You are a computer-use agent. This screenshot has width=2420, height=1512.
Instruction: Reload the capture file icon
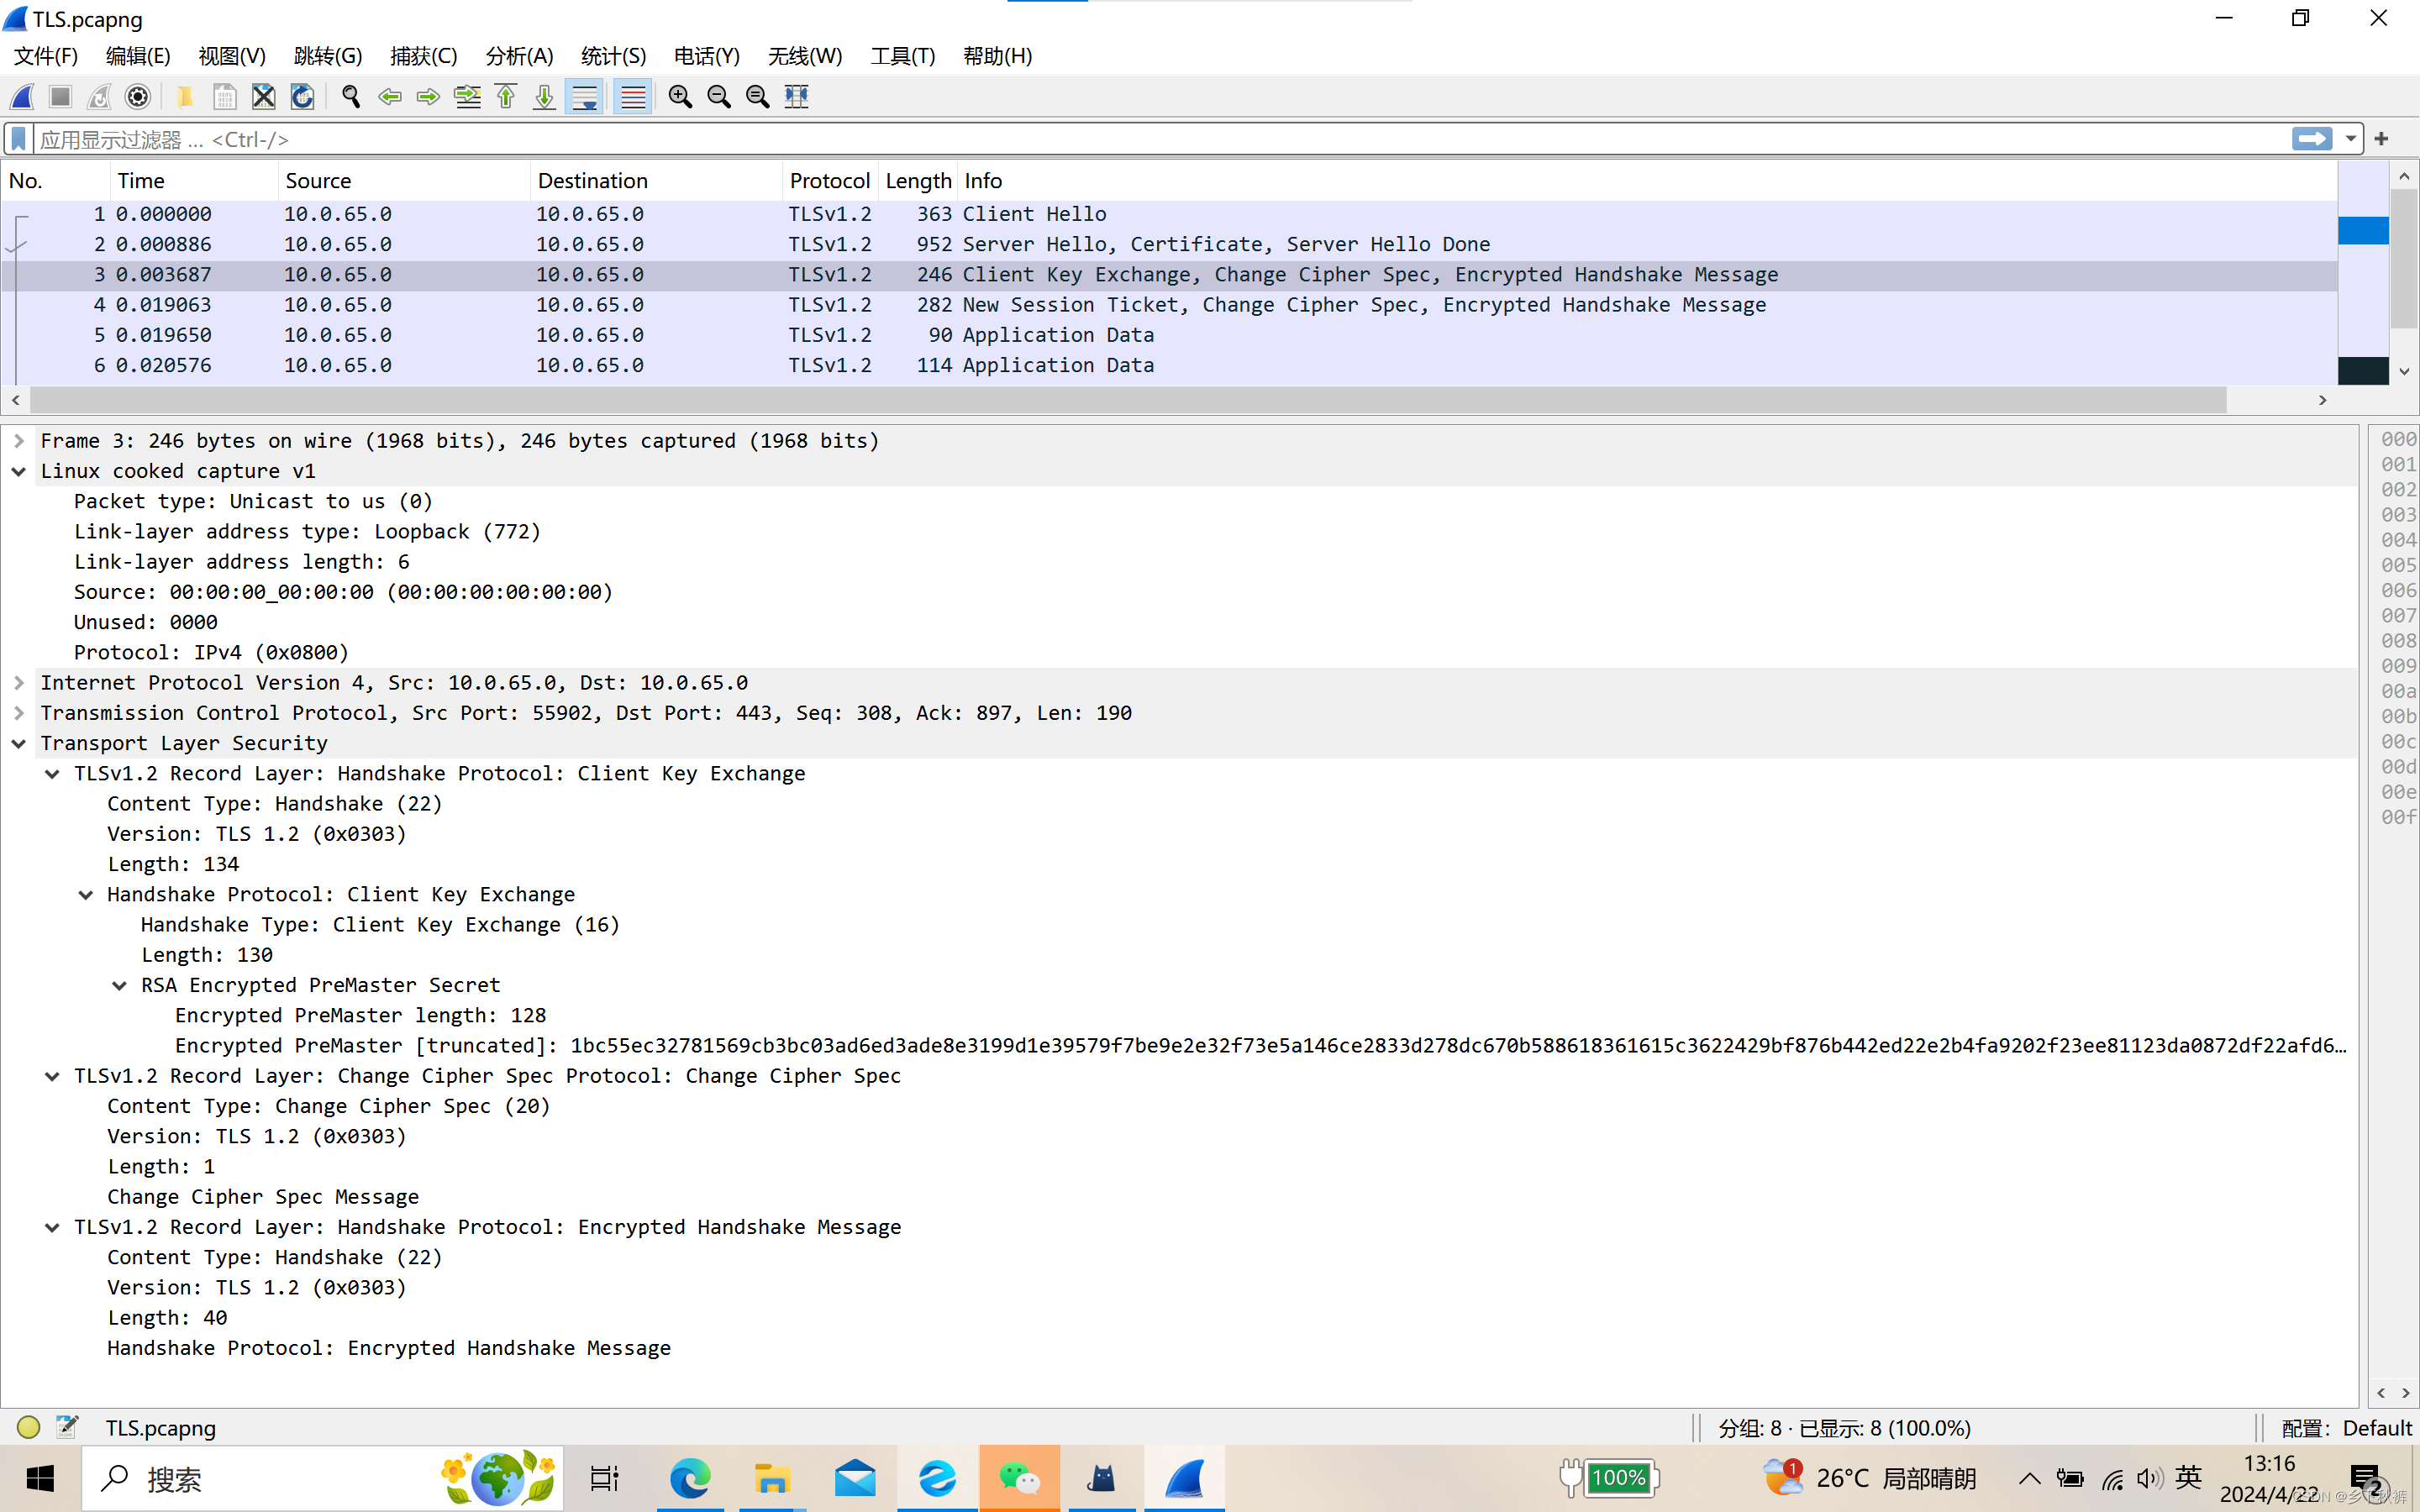point(302,97)
